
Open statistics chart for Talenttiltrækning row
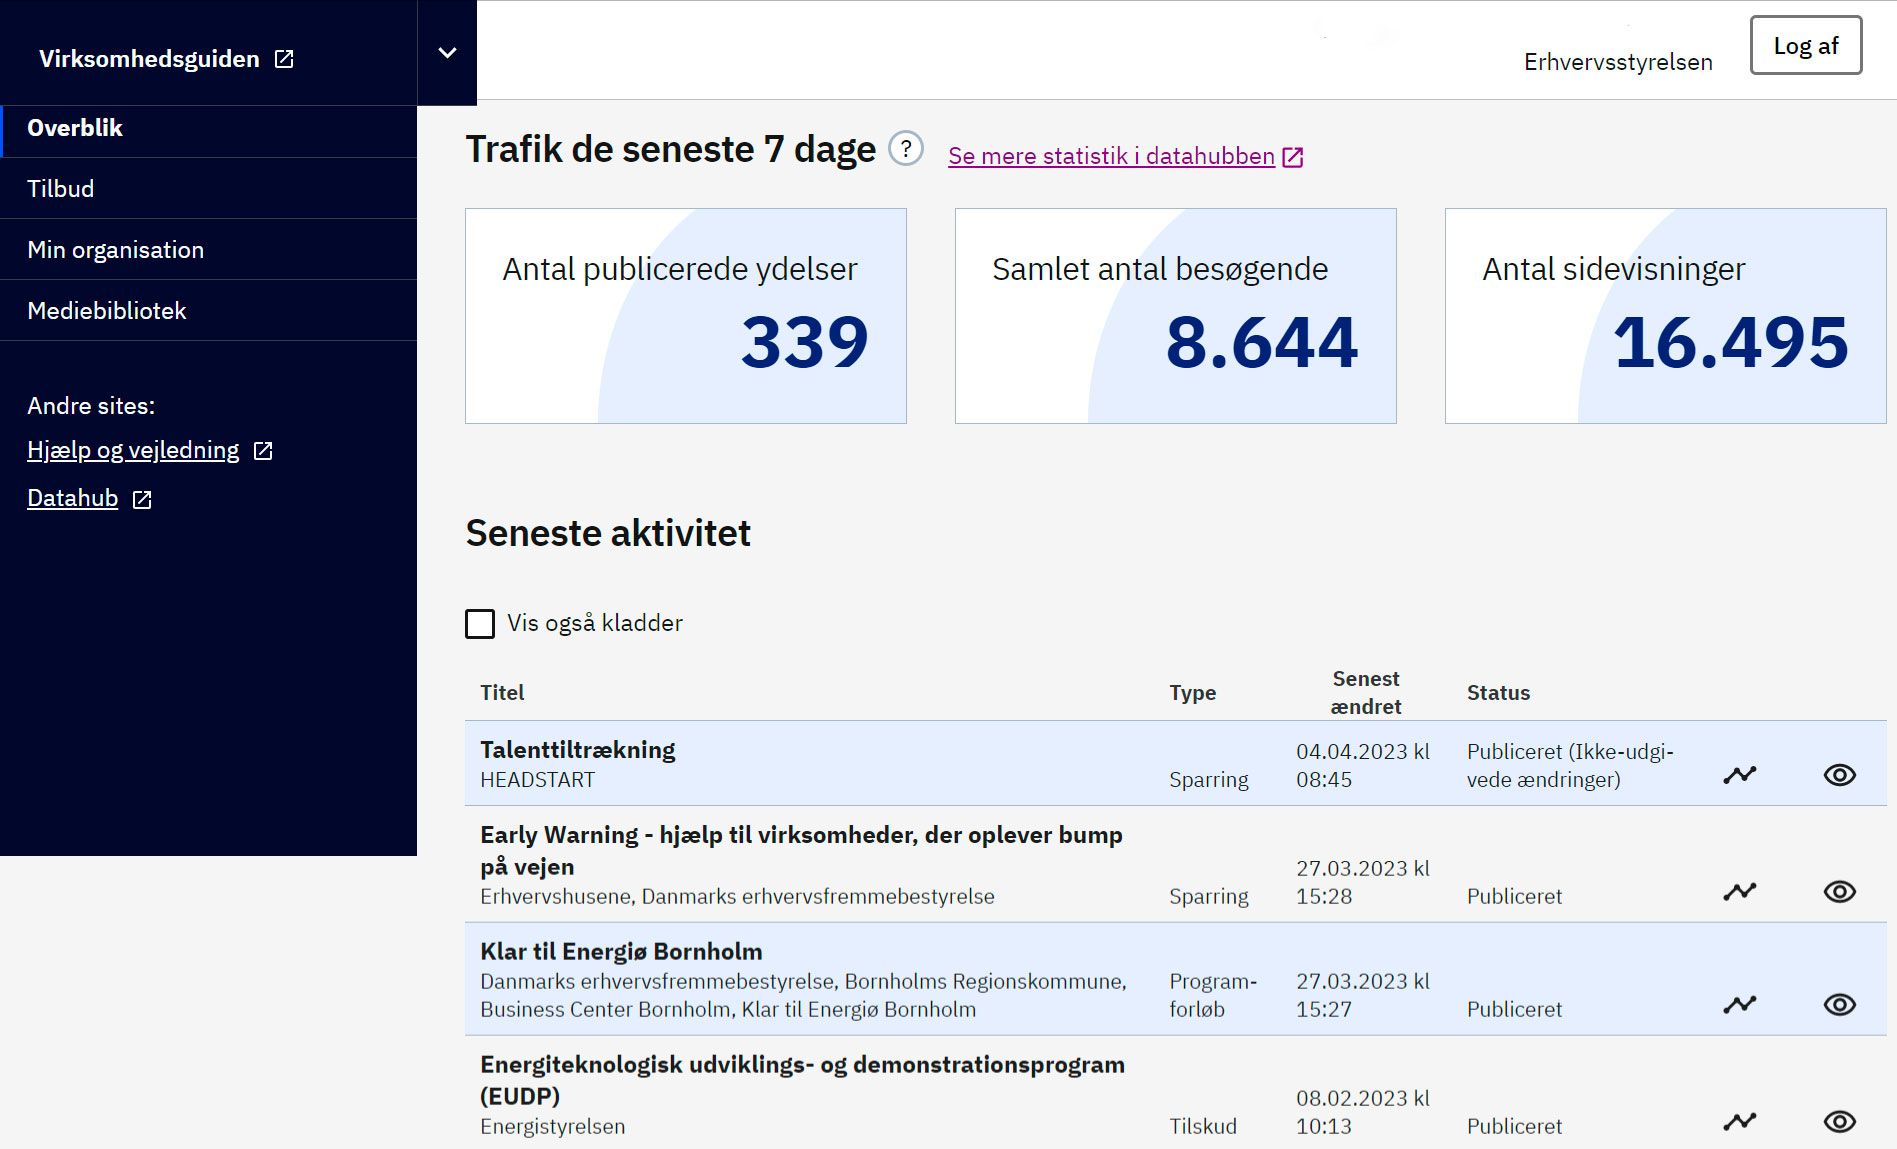(1739, 775)
